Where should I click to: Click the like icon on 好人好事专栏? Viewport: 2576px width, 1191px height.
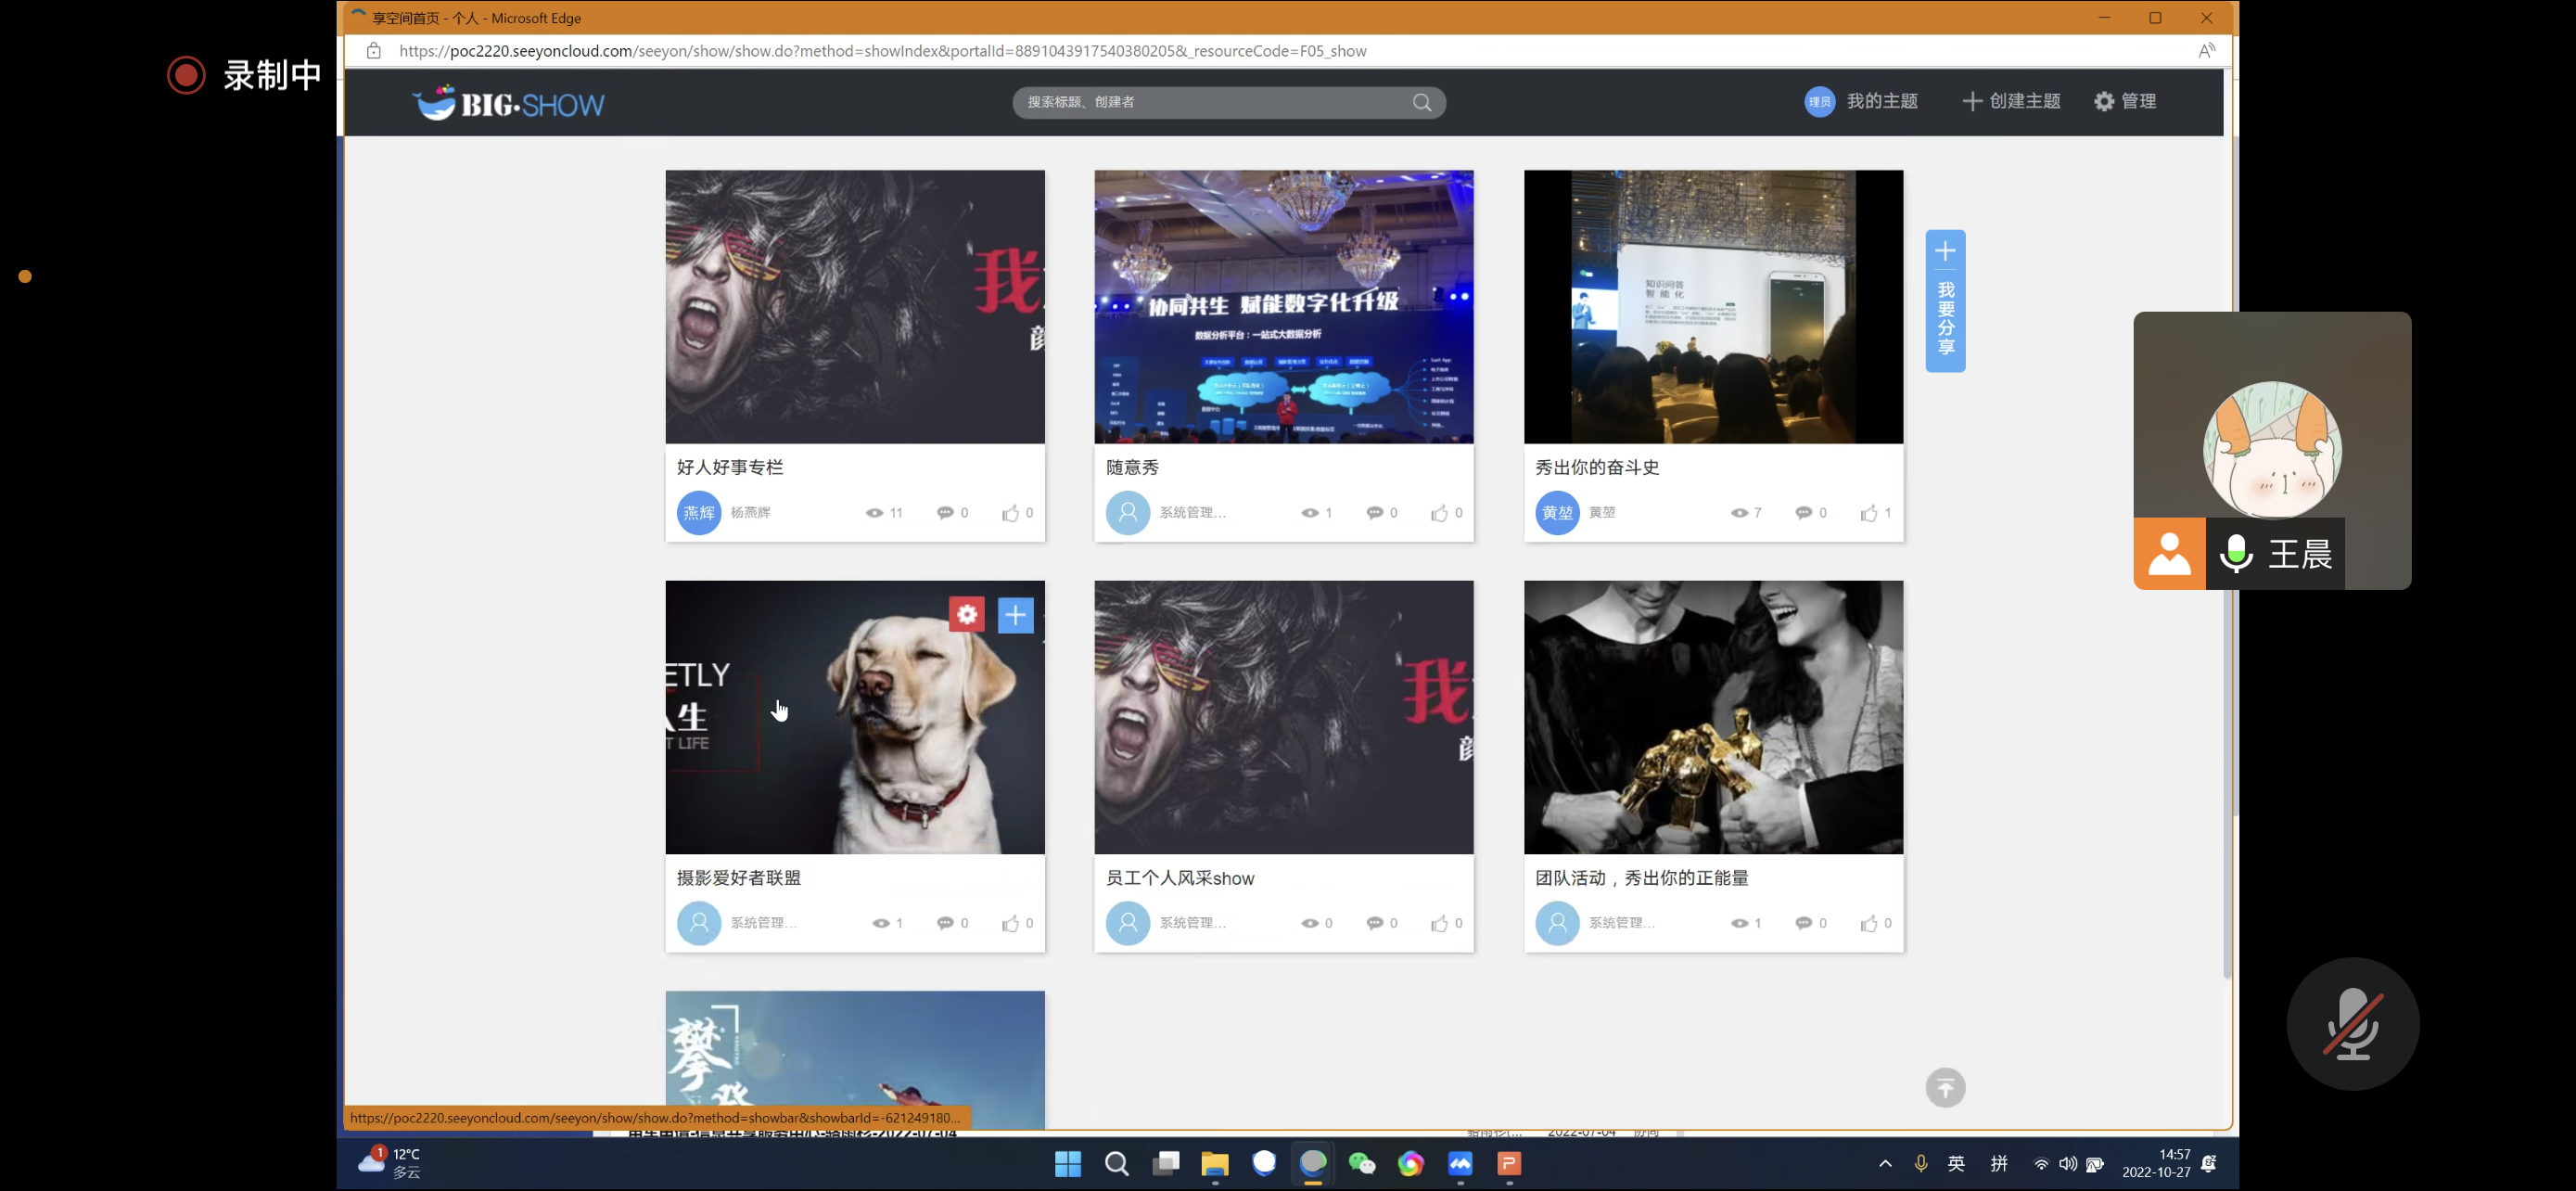[1010, 513]
